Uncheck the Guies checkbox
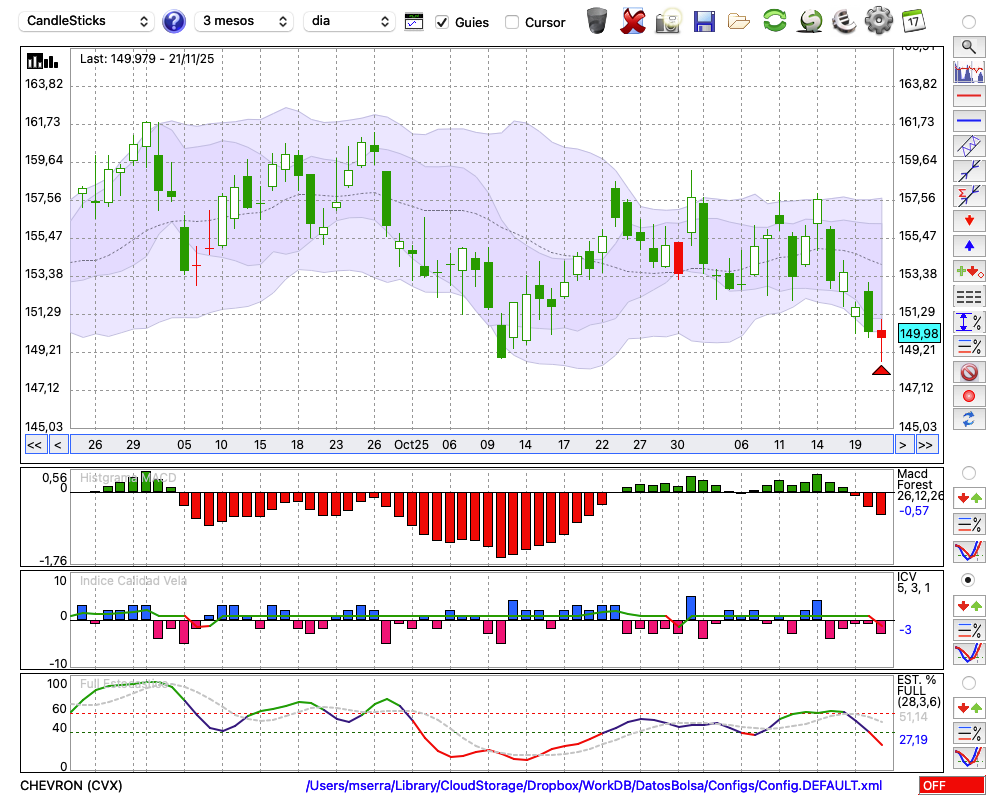The width and height of the screenshot is (1000, 800). 442,22
